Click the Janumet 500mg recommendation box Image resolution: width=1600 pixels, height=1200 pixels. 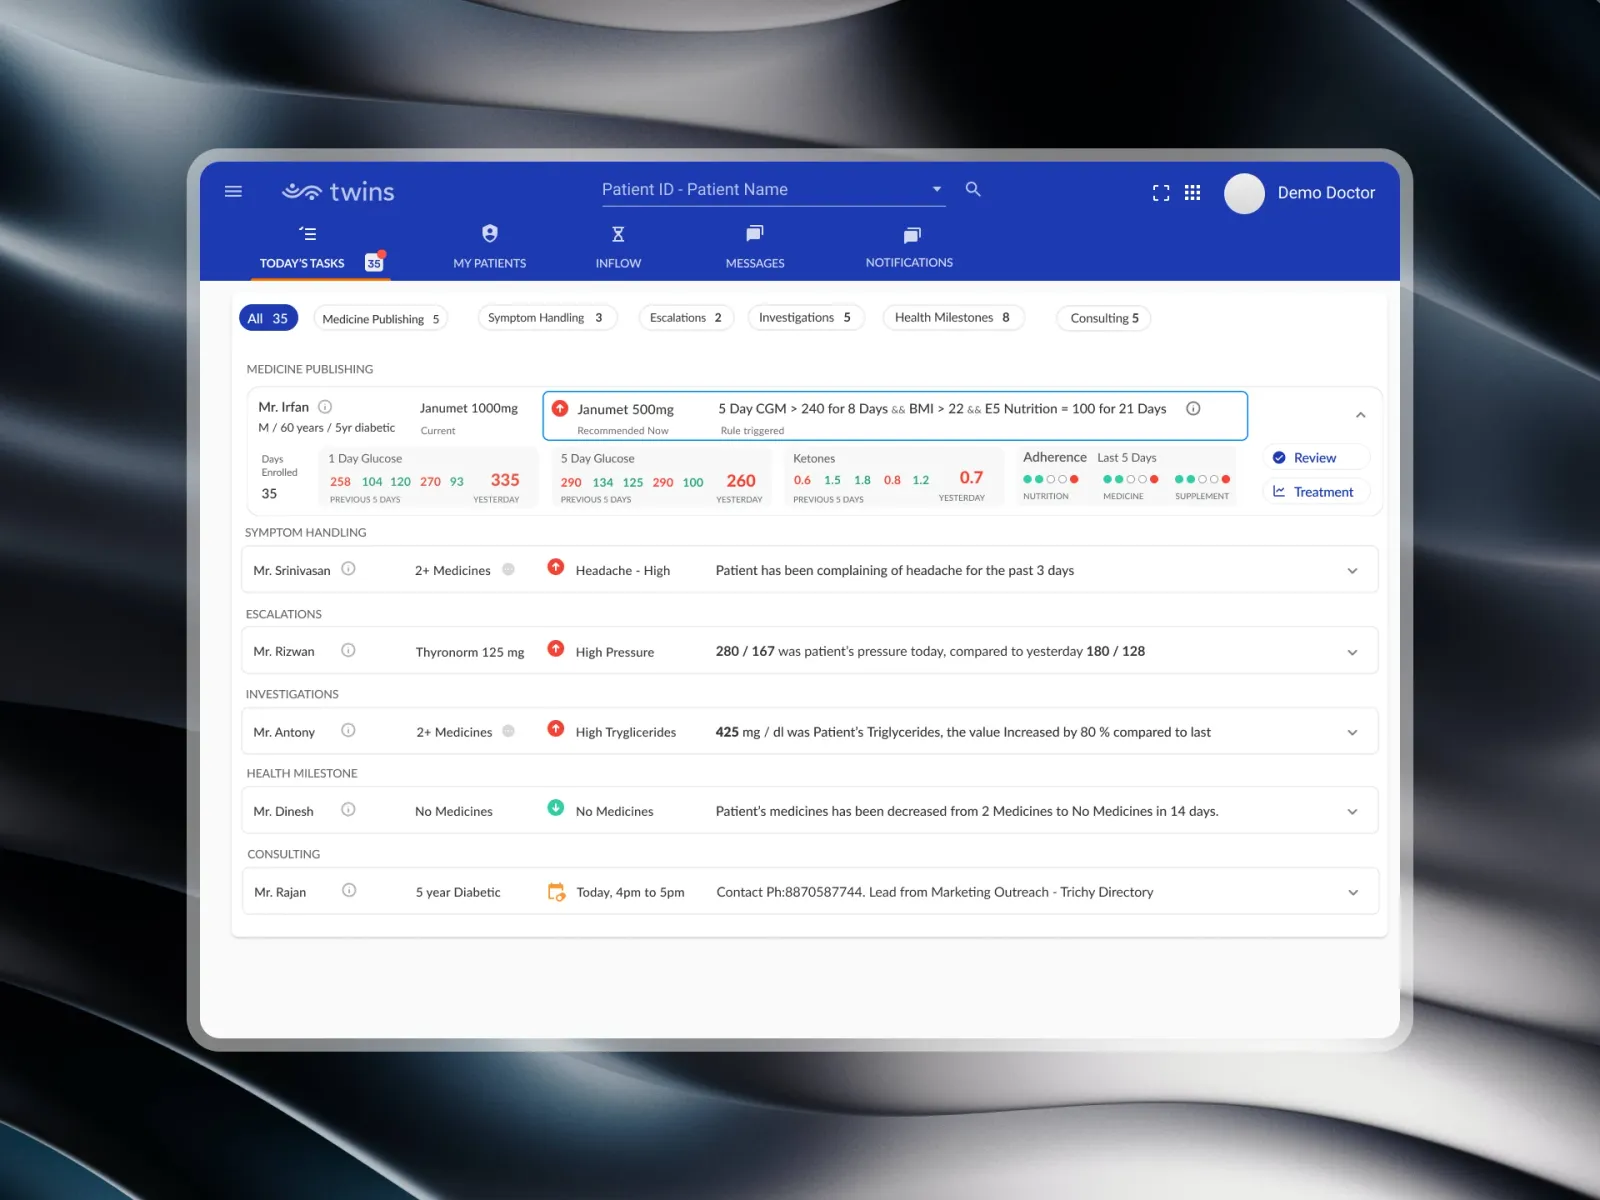pyautogui.click(x=895, y=416)
